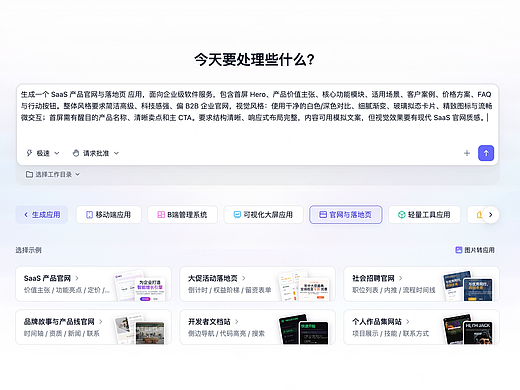
Task: Go back via 生成应用 button
Action: tap(42, 215)
